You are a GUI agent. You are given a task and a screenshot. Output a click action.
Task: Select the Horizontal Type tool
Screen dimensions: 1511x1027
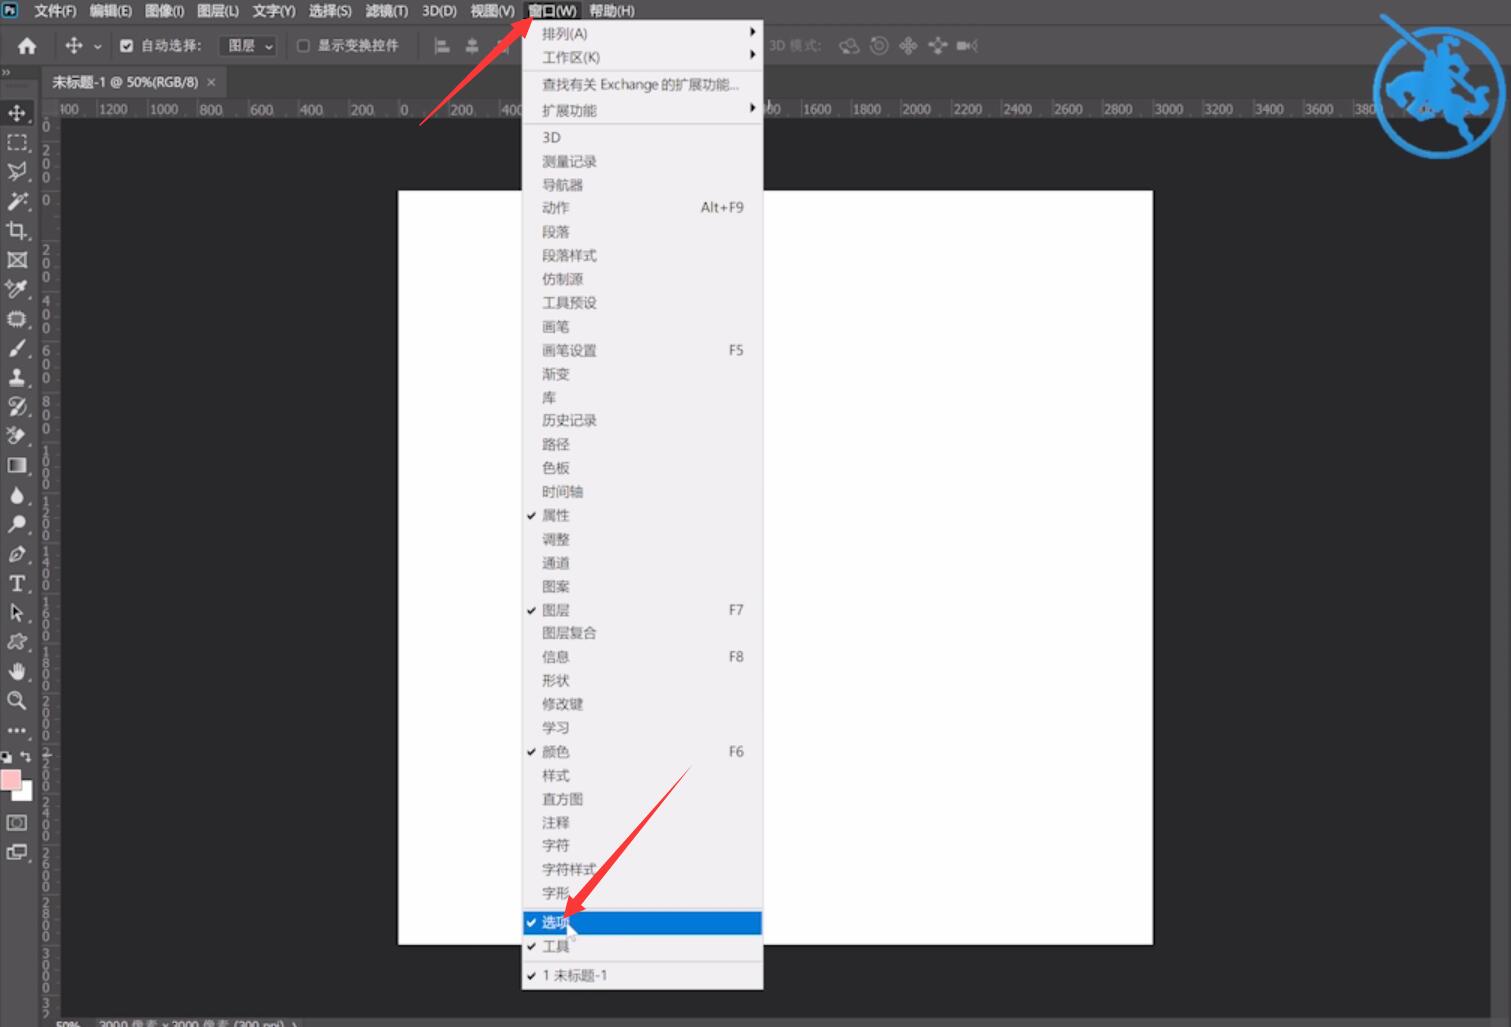(17, 583)
